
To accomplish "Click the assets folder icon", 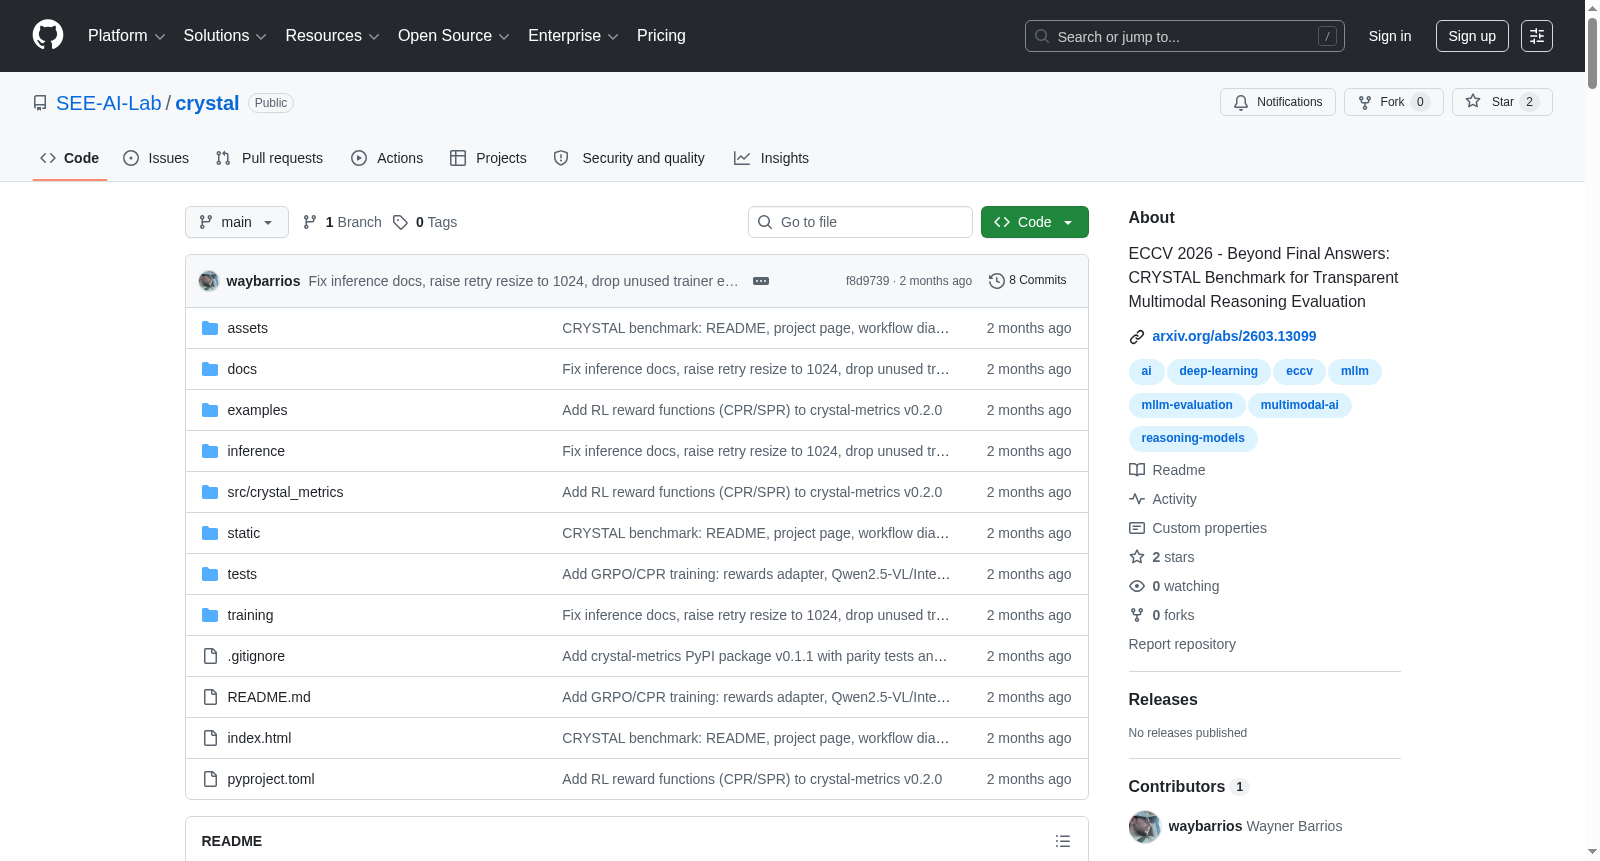I will pos(210,328).
